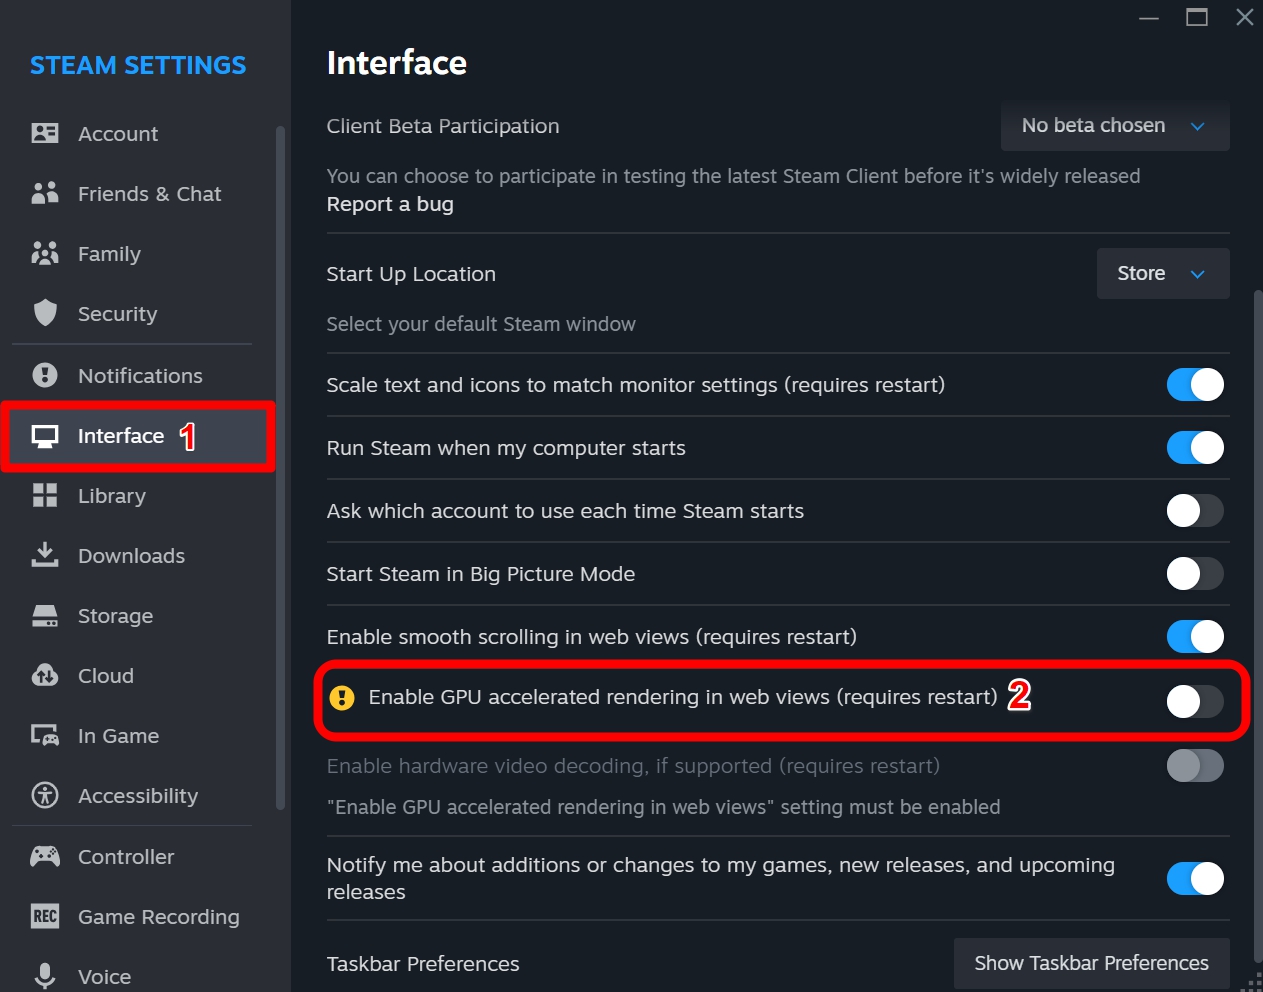Enable Start Steam in Big Picture Mode
Screen dimensions: 1263x992
[1195, 573]
